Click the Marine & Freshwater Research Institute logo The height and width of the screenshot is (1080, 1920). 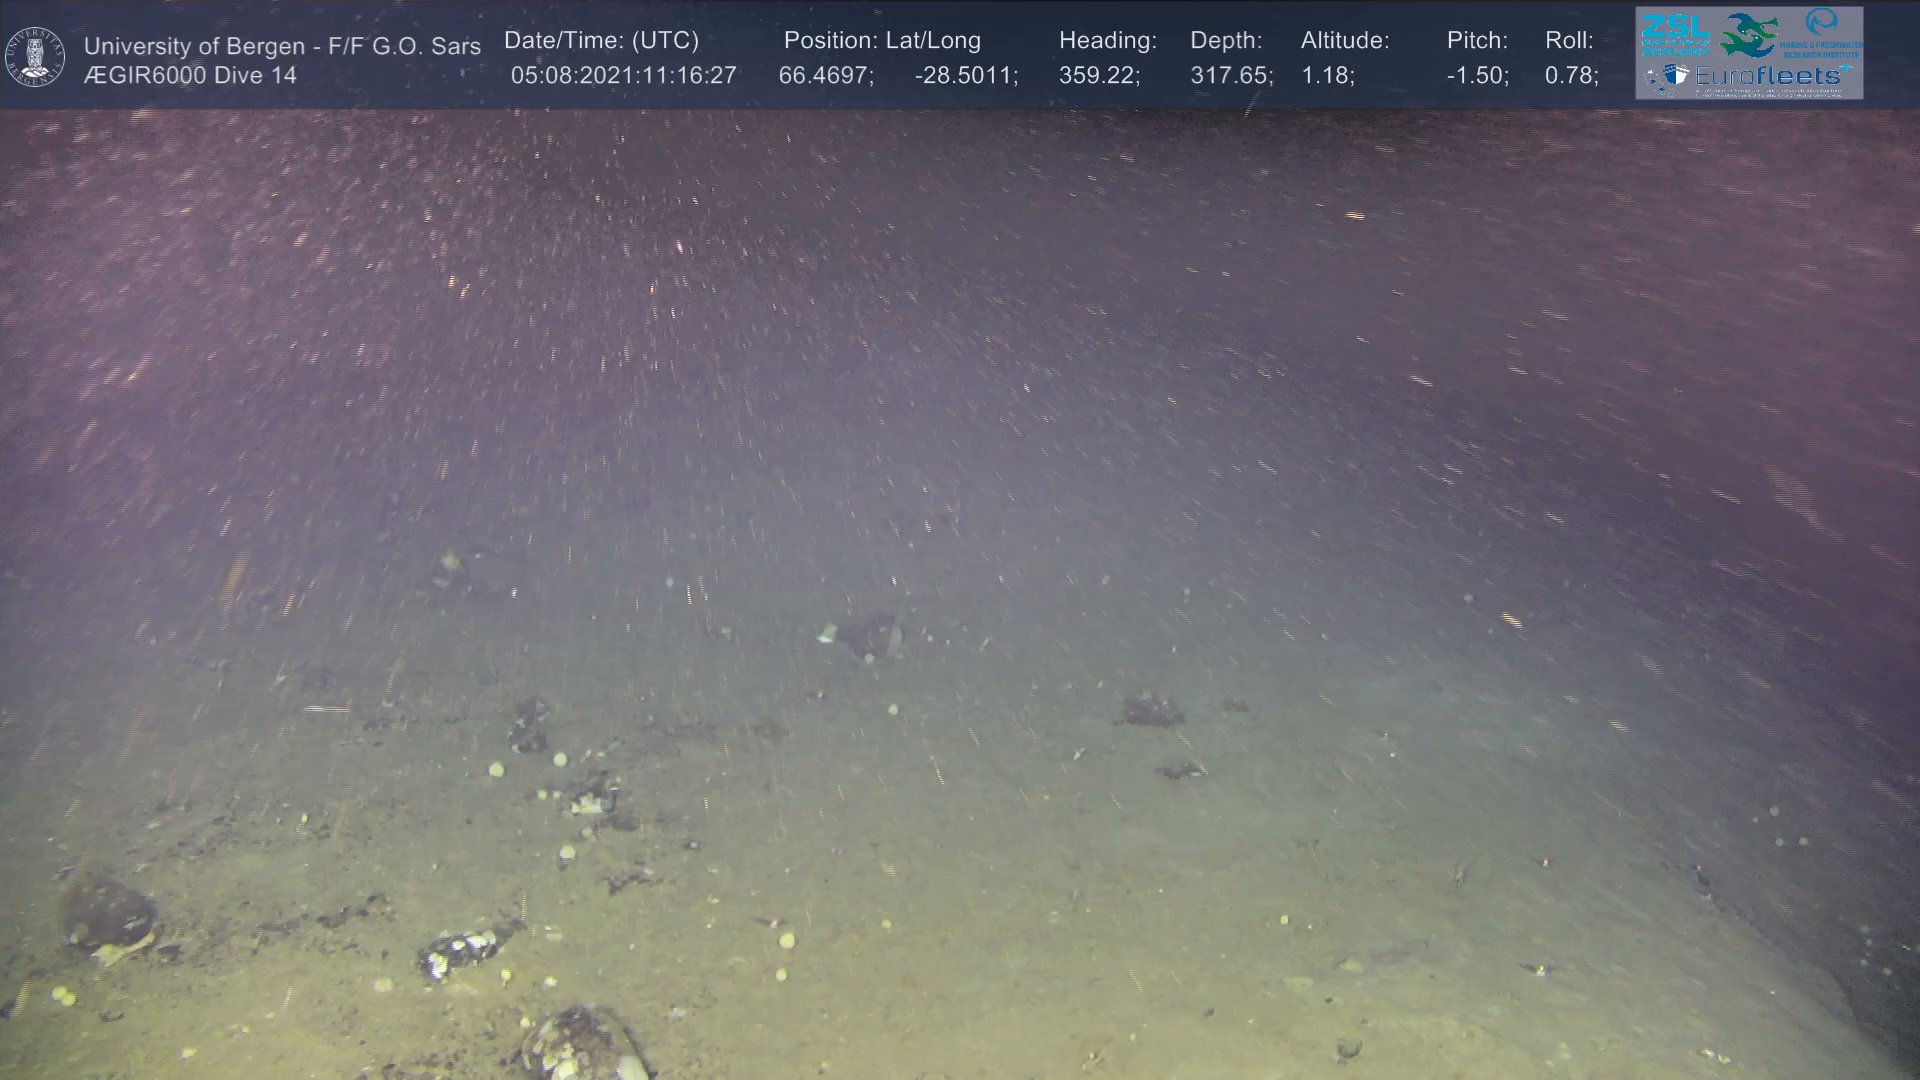point(1822,33)
